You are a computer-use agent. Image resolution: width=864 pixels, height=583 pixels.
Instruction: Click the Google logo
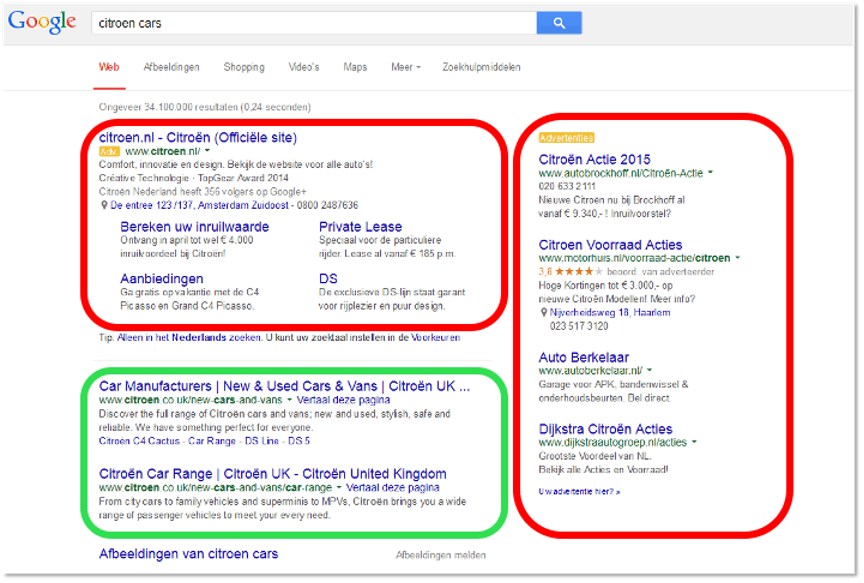(42, 22)
